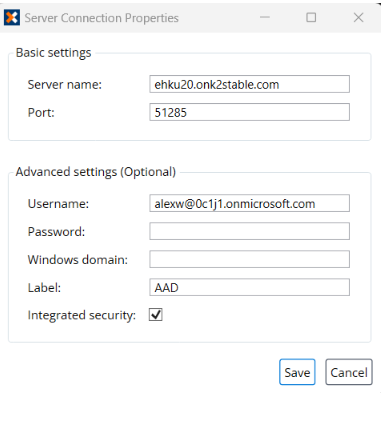Click the Basic settings group heading
Image resolution: width=385 pixels, height=430 pixels.
coord(53,53)
